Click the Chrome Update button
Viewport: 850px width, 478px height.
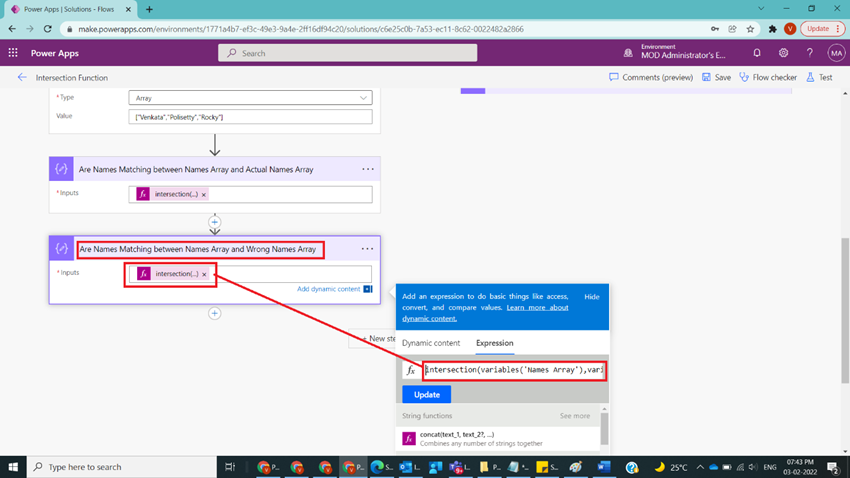pyautogui.click(x=822, y=29)
